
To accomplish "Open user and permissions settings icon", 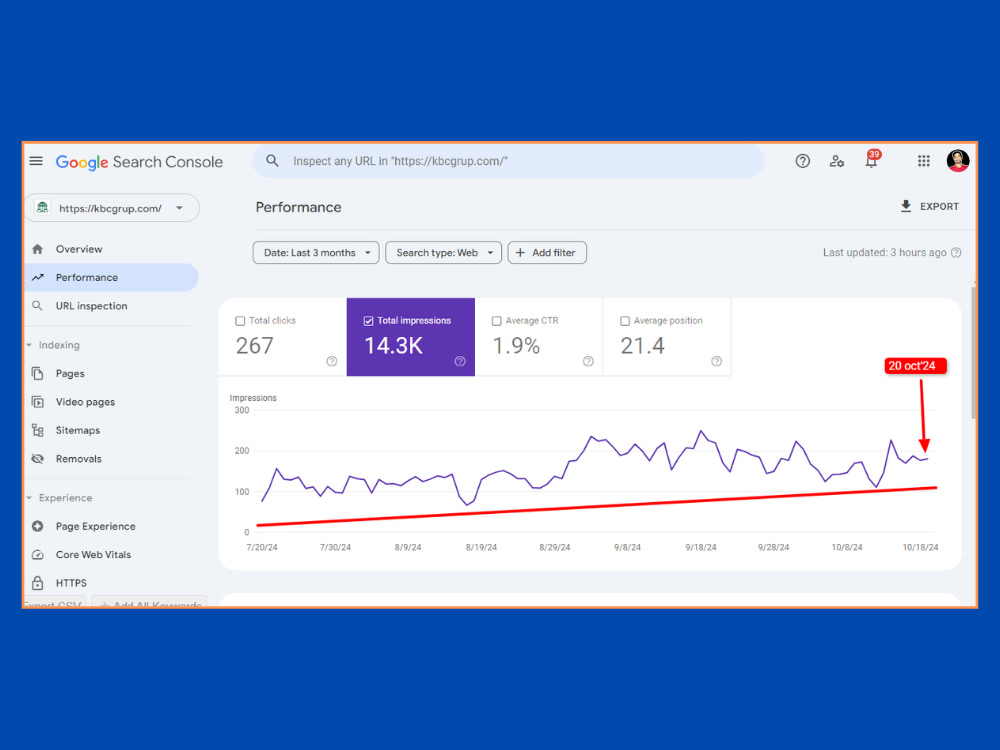I will click(837, 161).
